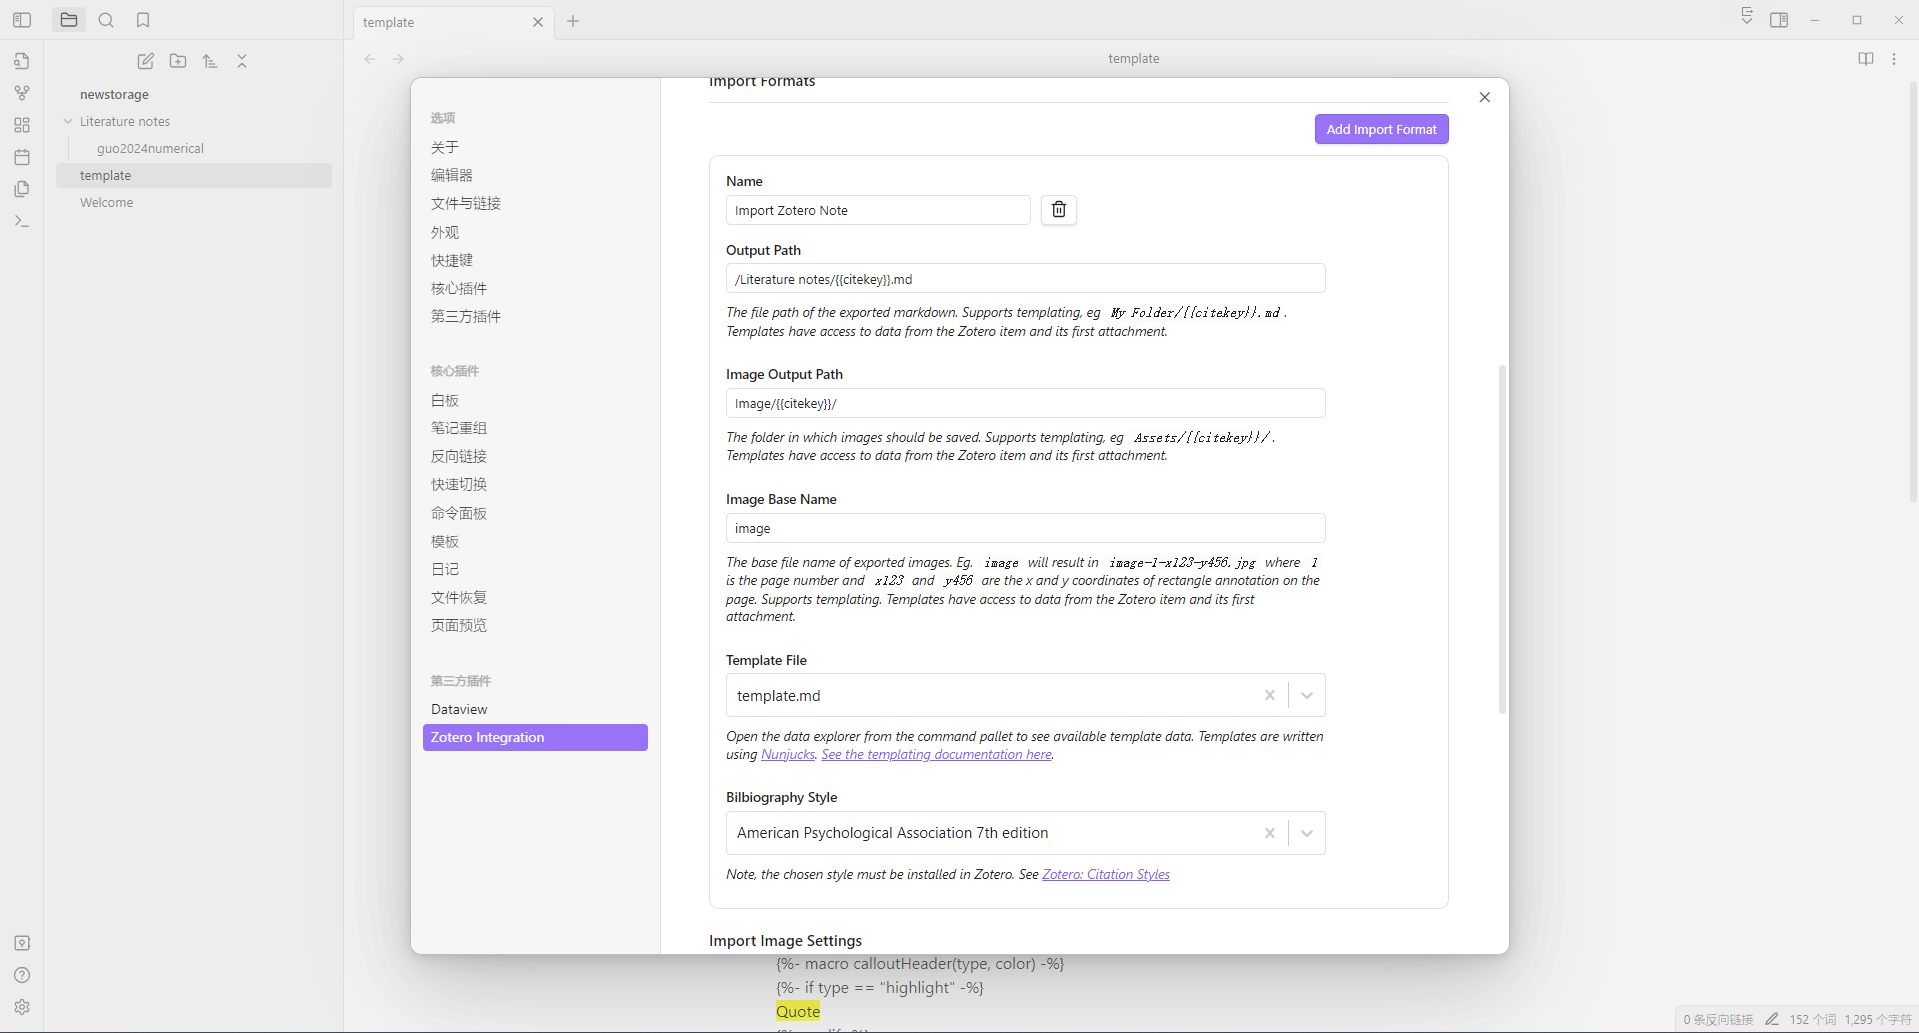Open the 快捷键 settings section

pyautogui.click(x=452, y=260)
